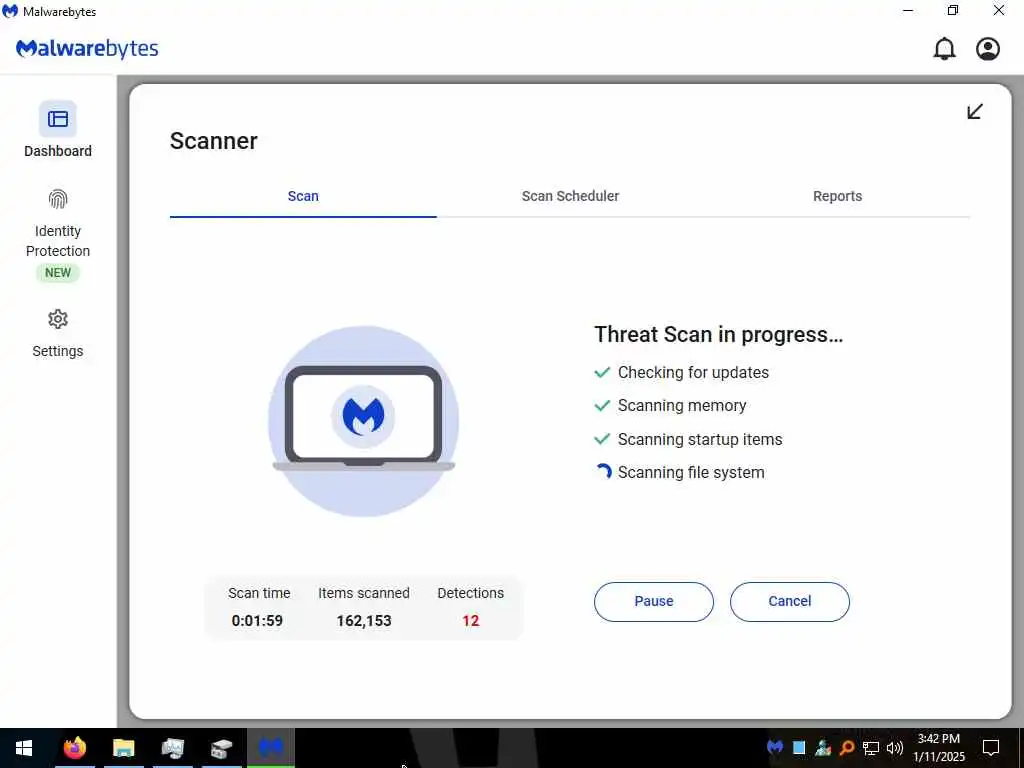Click the Malwarebytes system tray icon

(x=775, y=748)
